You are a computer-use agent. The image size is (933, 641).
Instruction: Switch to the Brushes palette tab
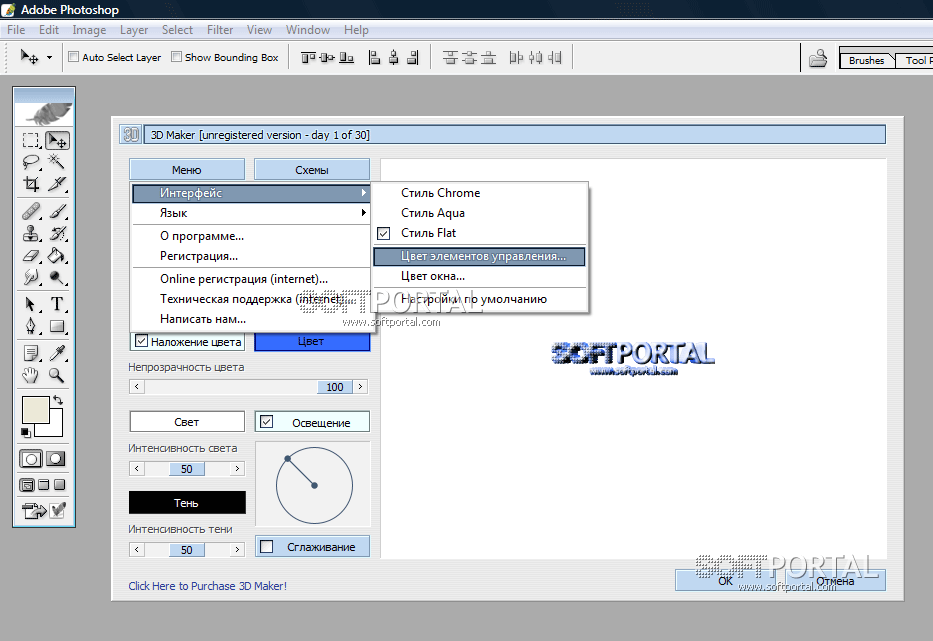[x=866, y=60]
